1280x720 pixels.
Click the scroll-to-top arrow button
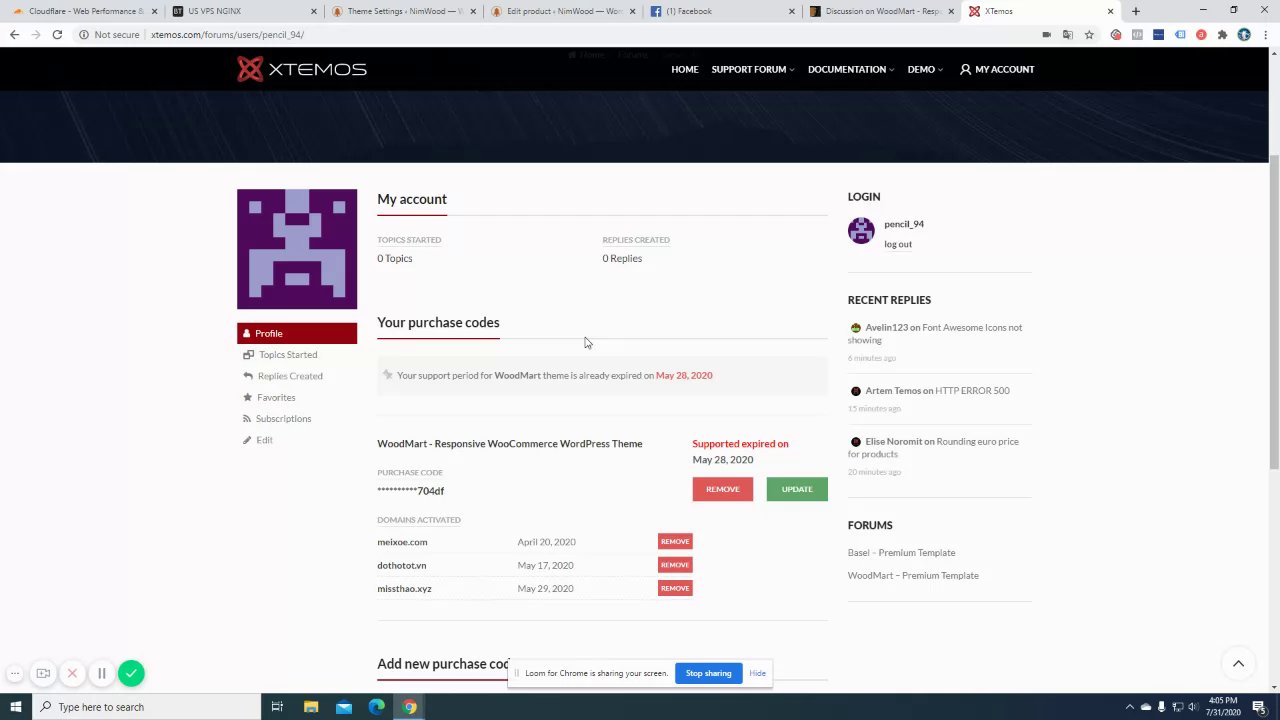[x=1238, y=663]
